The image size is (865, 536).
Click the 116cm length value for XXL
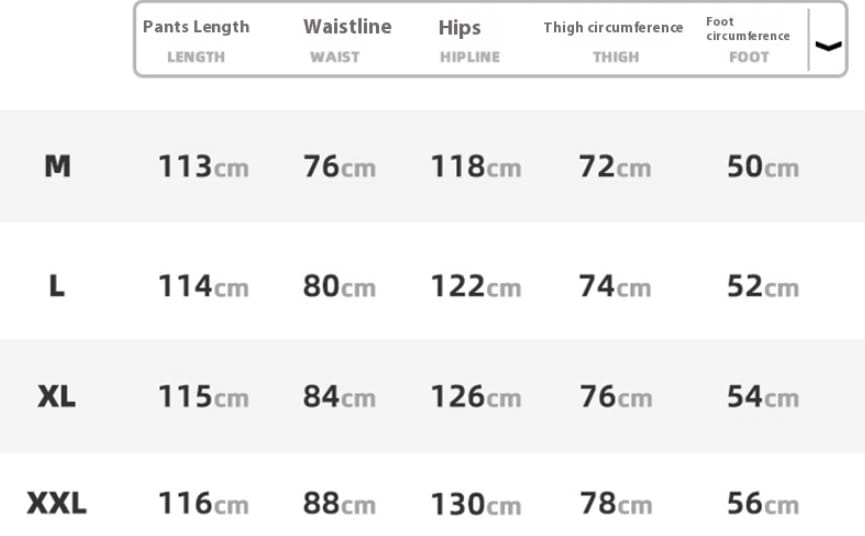pyautogui.click(x=204, y=503)
